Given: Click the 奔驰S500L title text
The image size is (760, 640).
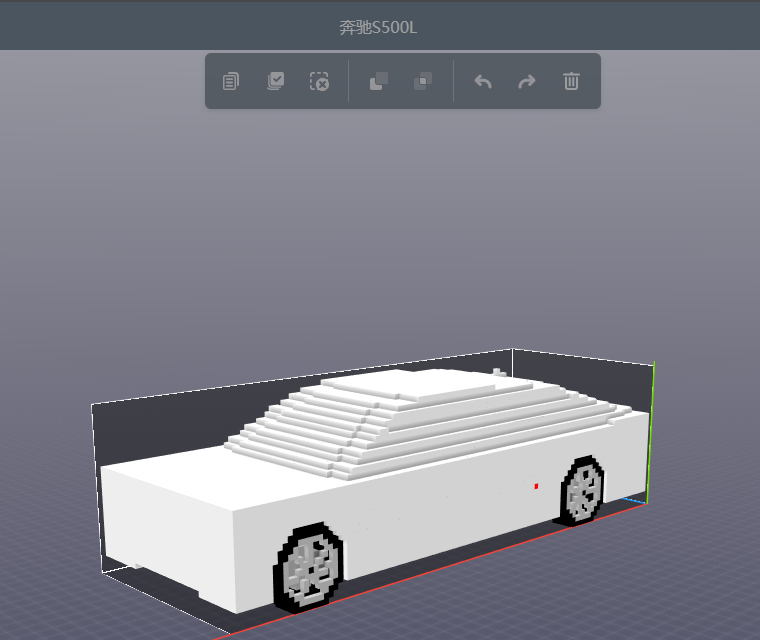Looking at the screenshot, I should pyautogui.click(x=378, y=28).
